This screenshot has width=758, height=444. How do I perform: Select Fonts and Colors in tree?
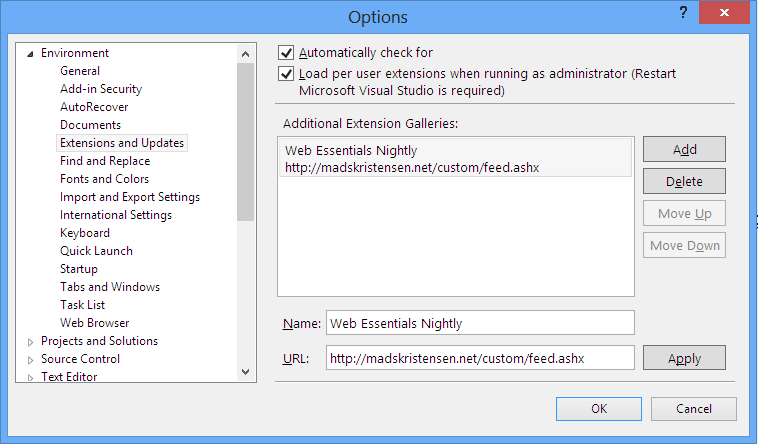click(104, 179)
